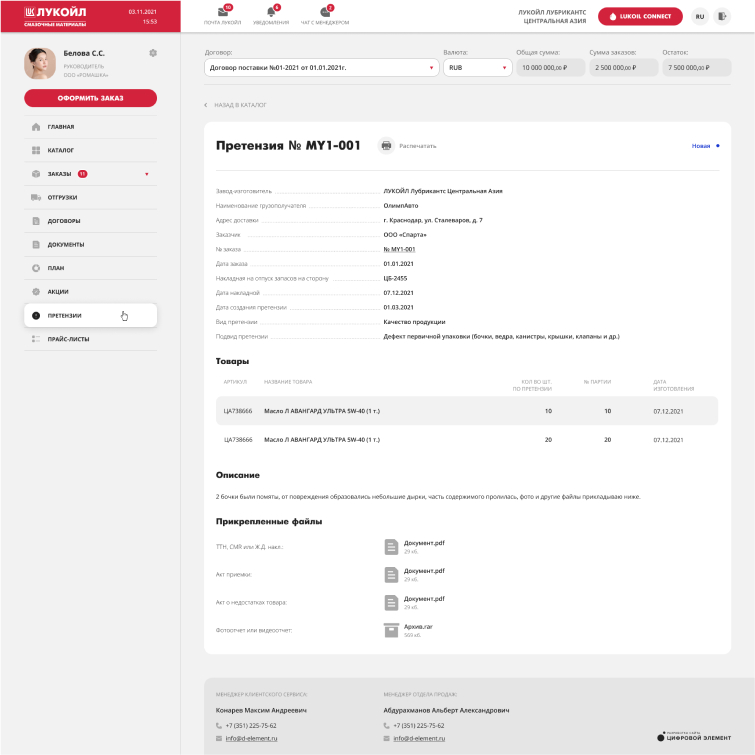Open Прайс-листы sidebar item
Screen dimensions: 755x755
pyautogui.click(x=68, y=339)
